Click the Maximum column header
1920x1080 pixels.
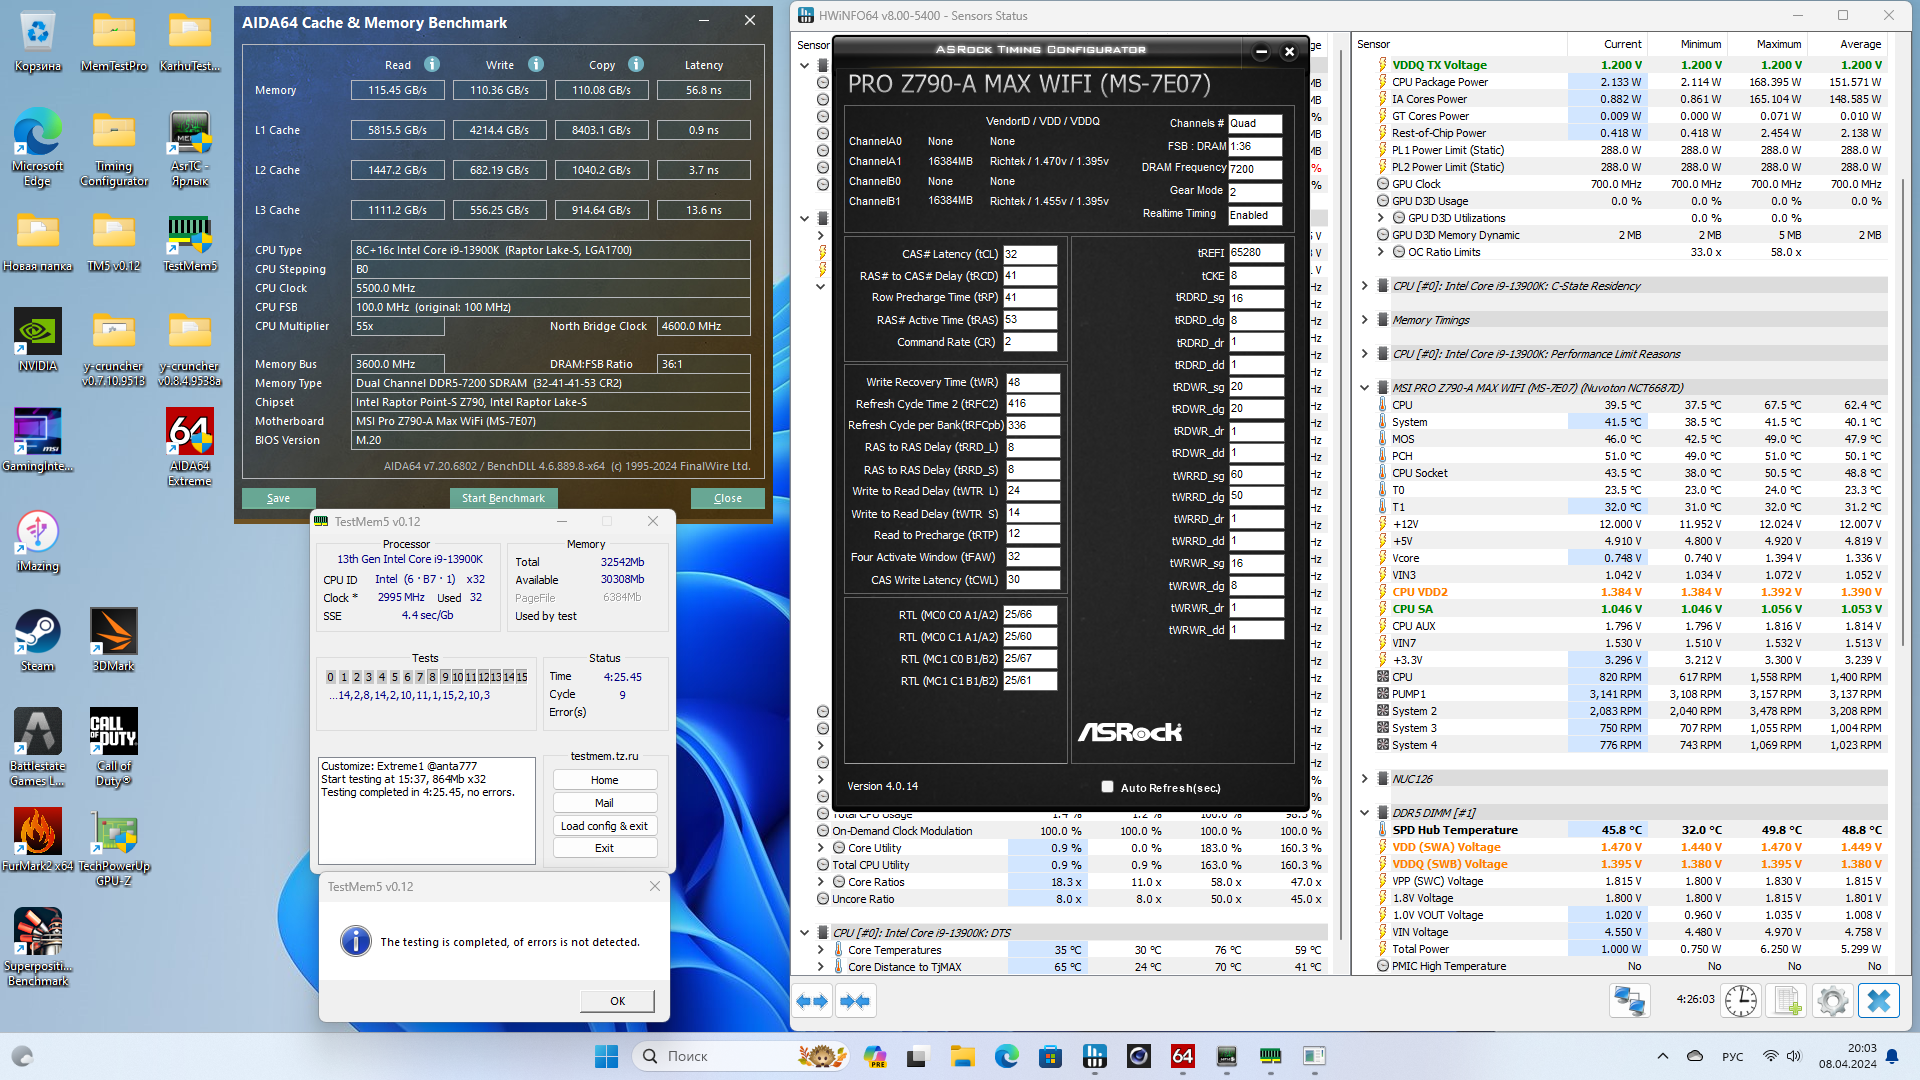pos(1778,44)
